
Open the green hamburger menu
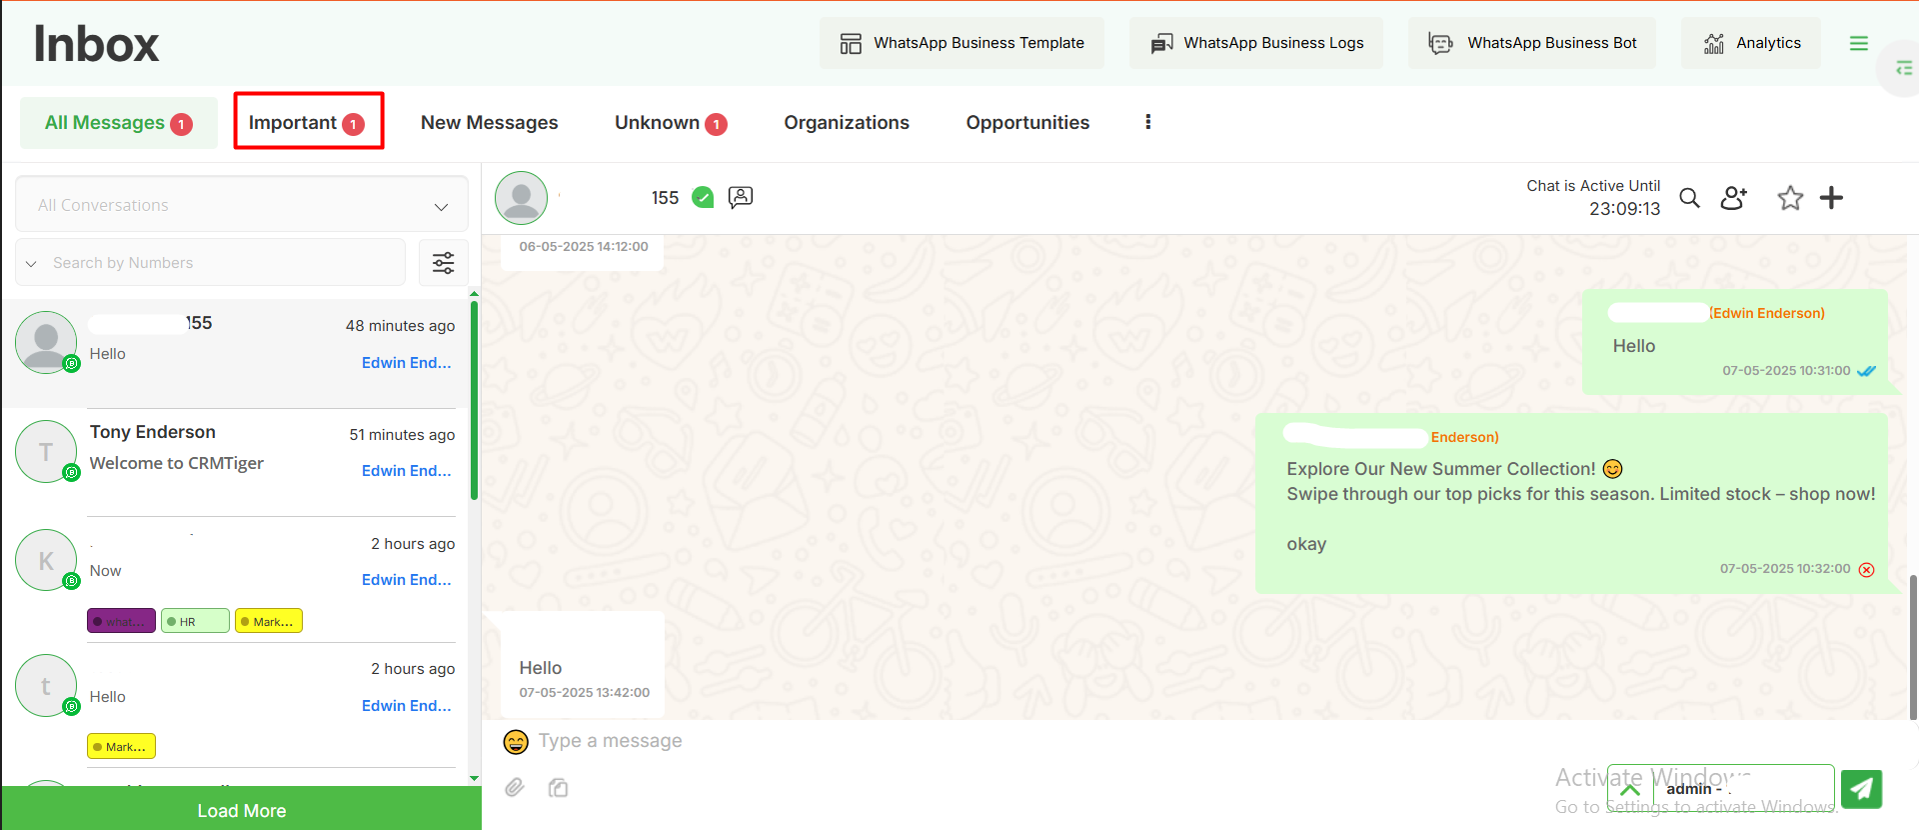1859,43
